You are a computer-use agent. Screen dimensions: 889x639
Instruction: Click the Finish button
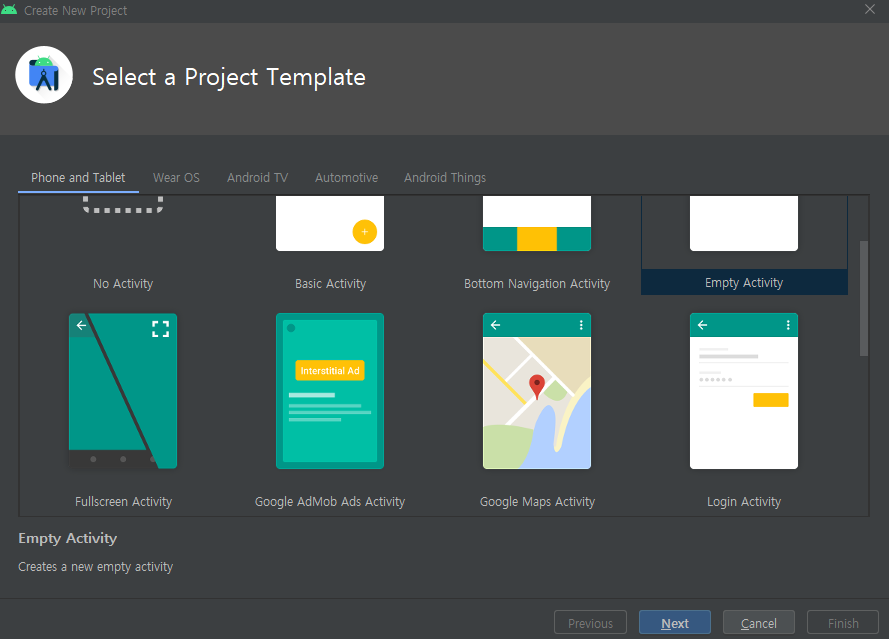coord(843,623)
